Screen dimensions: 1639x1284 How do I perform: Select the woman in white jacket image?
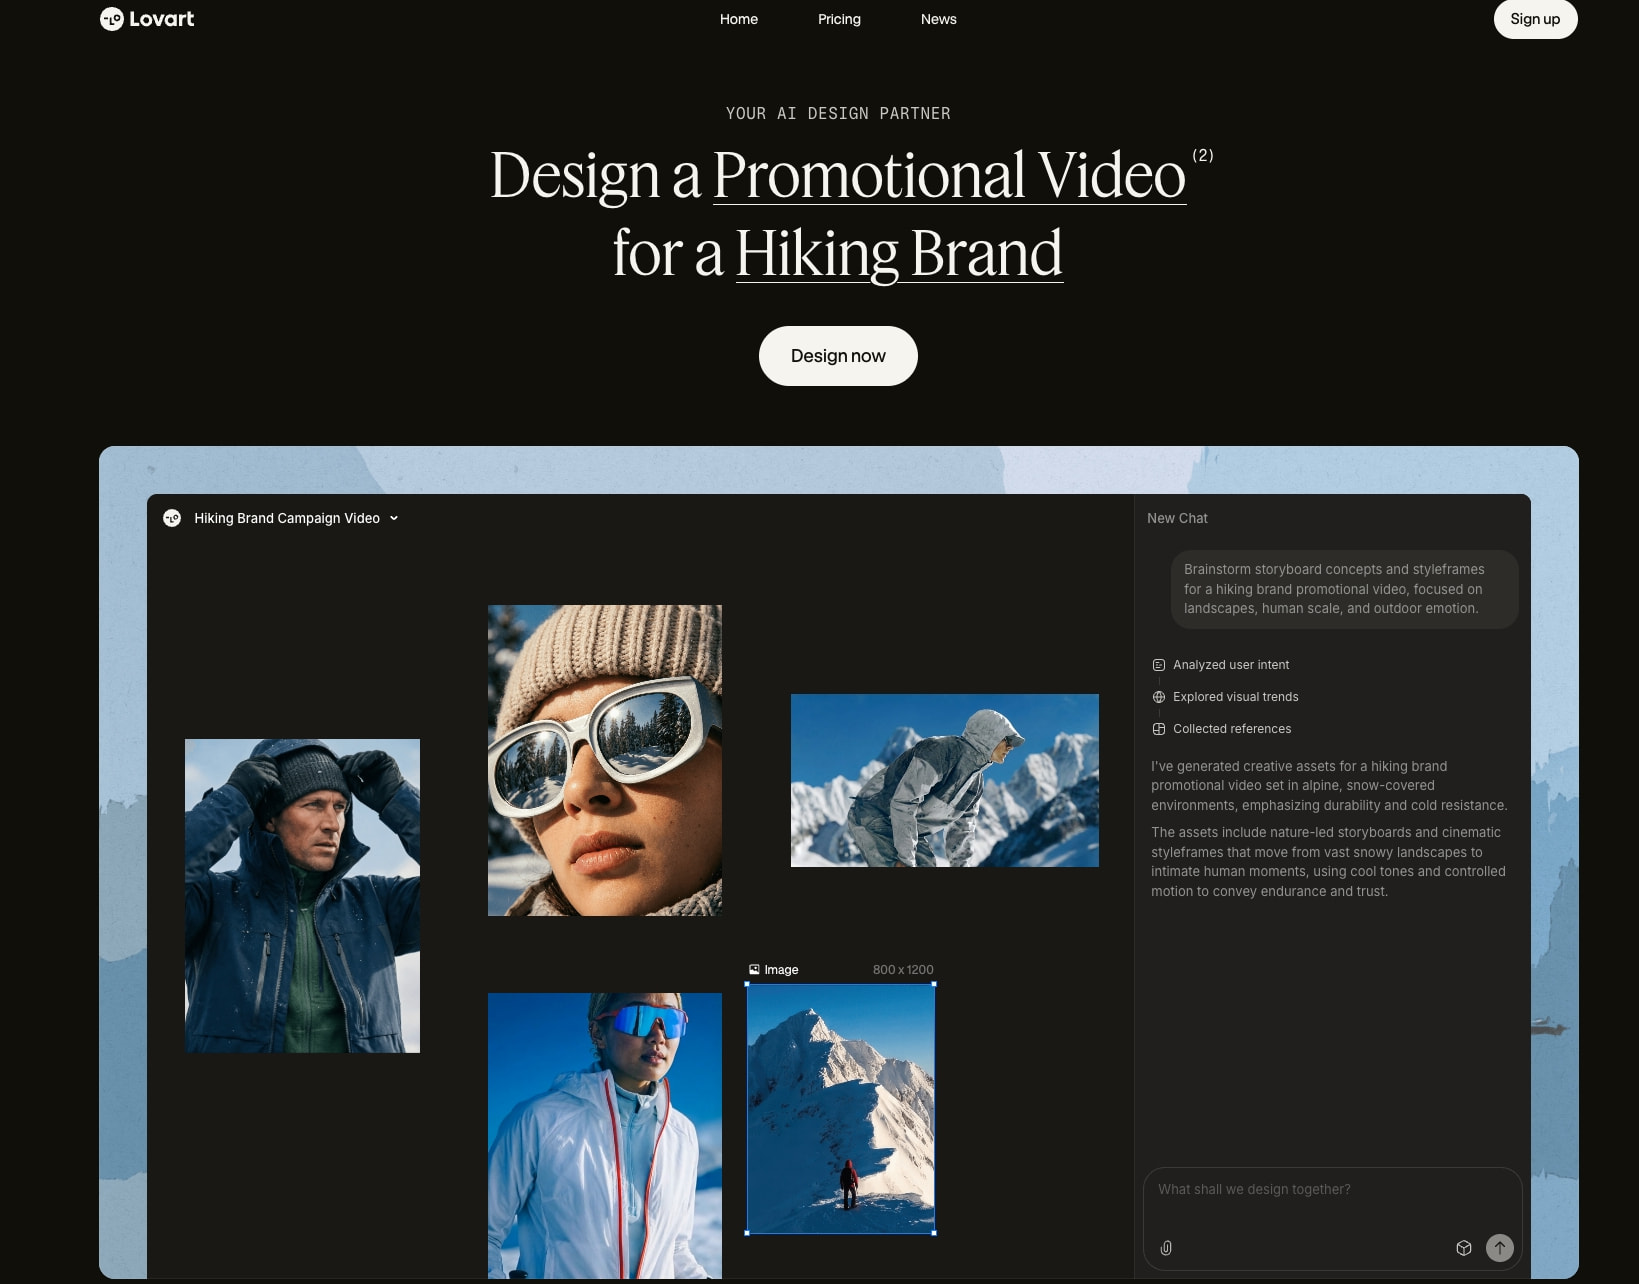point(605,1136)
